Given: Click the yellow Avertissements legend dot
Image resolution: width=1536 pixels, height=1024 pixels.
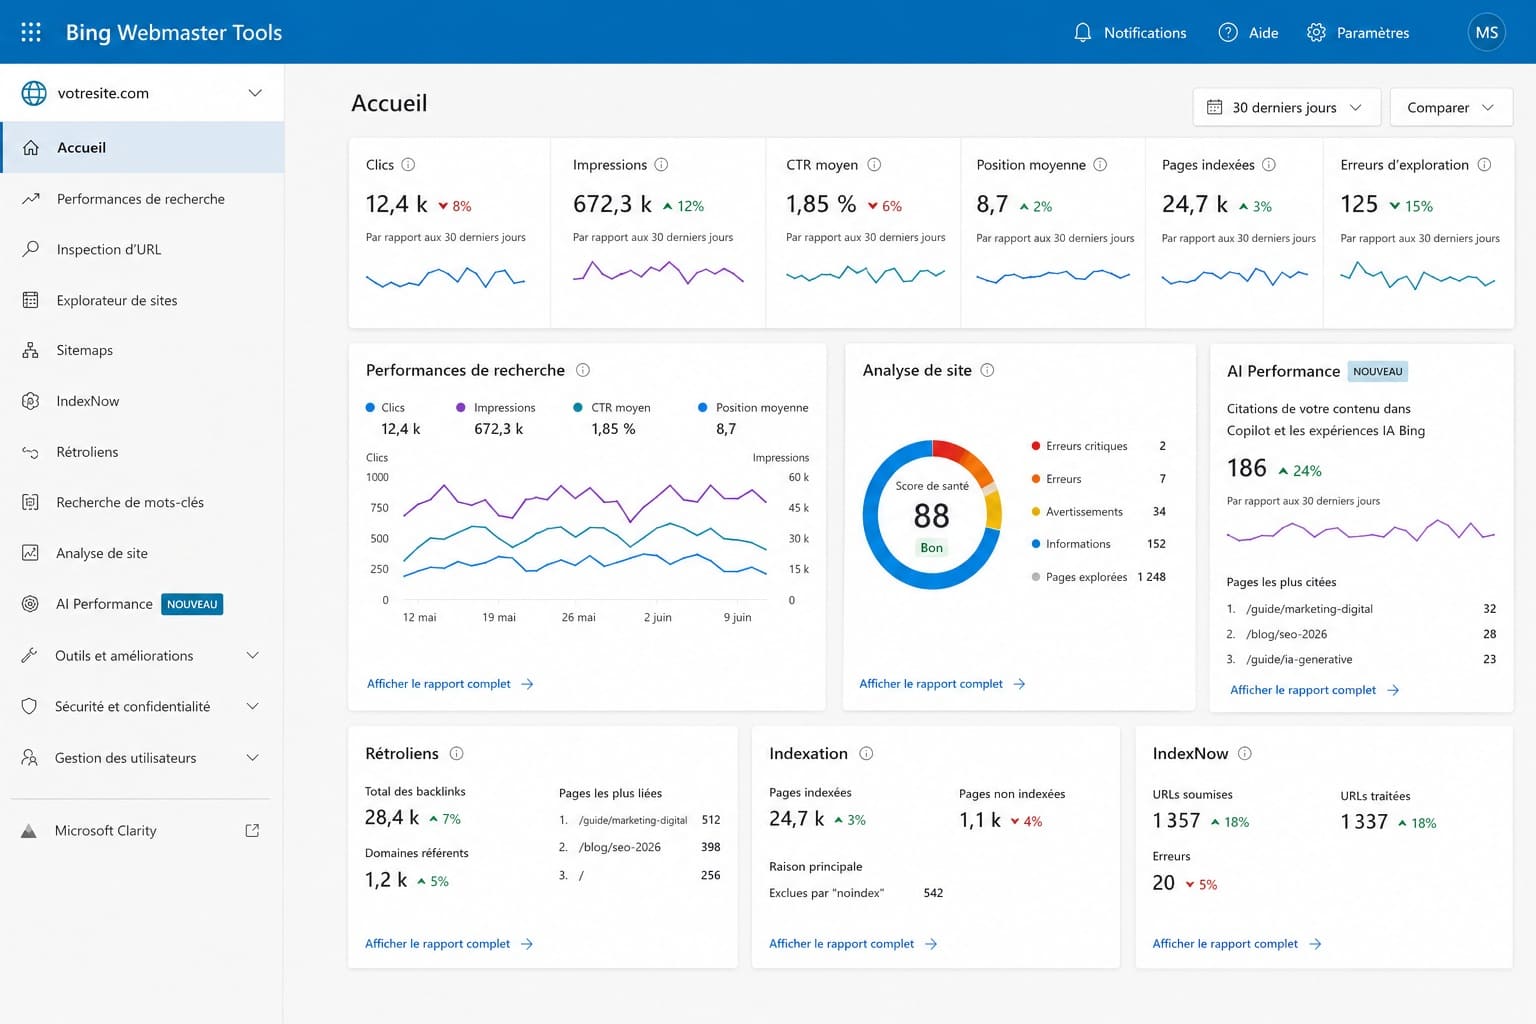Looking at the screenshot, I should pos(1036,512).
